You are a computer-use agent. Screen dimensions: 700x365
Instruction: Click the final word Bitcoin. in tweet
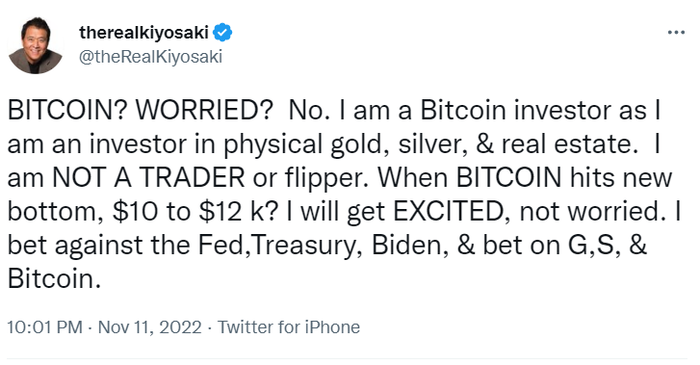click(x=54, y=278)
